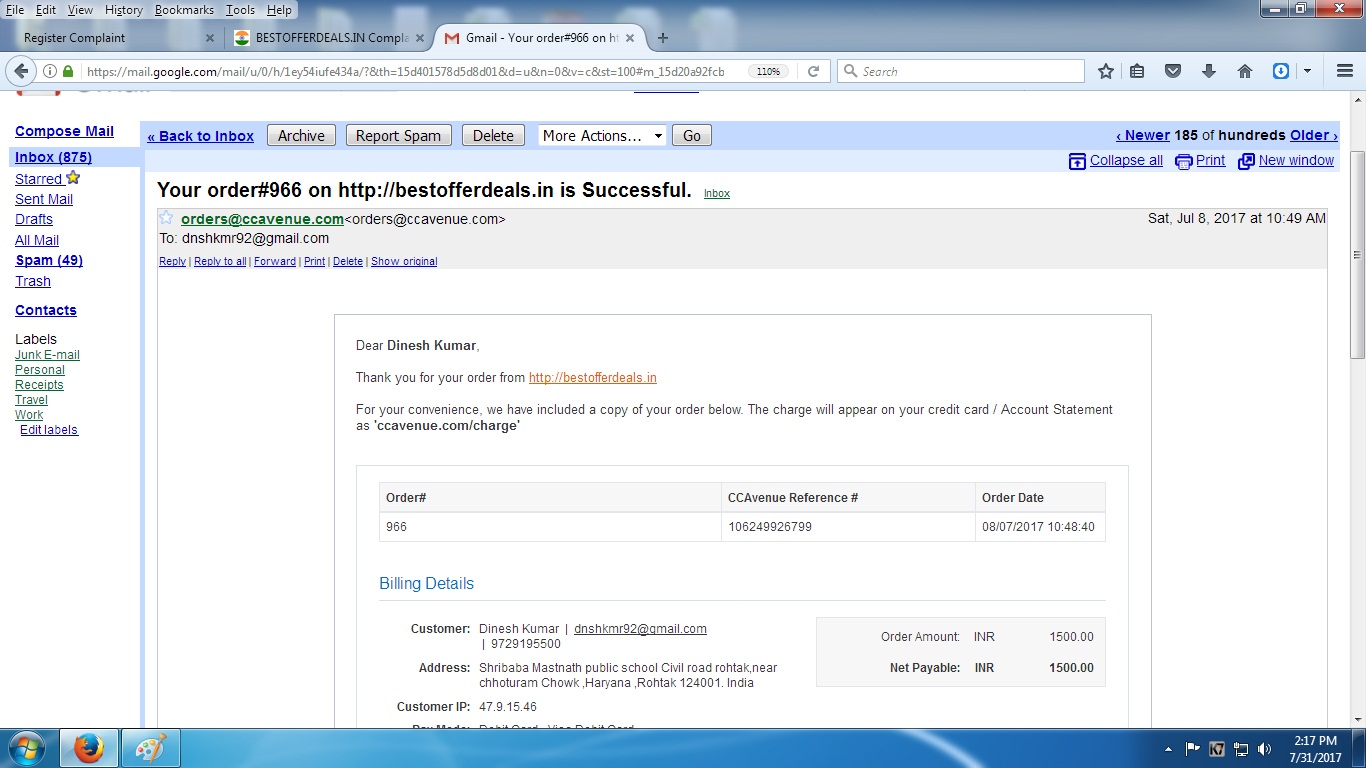Open the volume speaker tray icon
Image resolution: width=1366 pixels, height=768 pixels.
[x=1265, y=748]
